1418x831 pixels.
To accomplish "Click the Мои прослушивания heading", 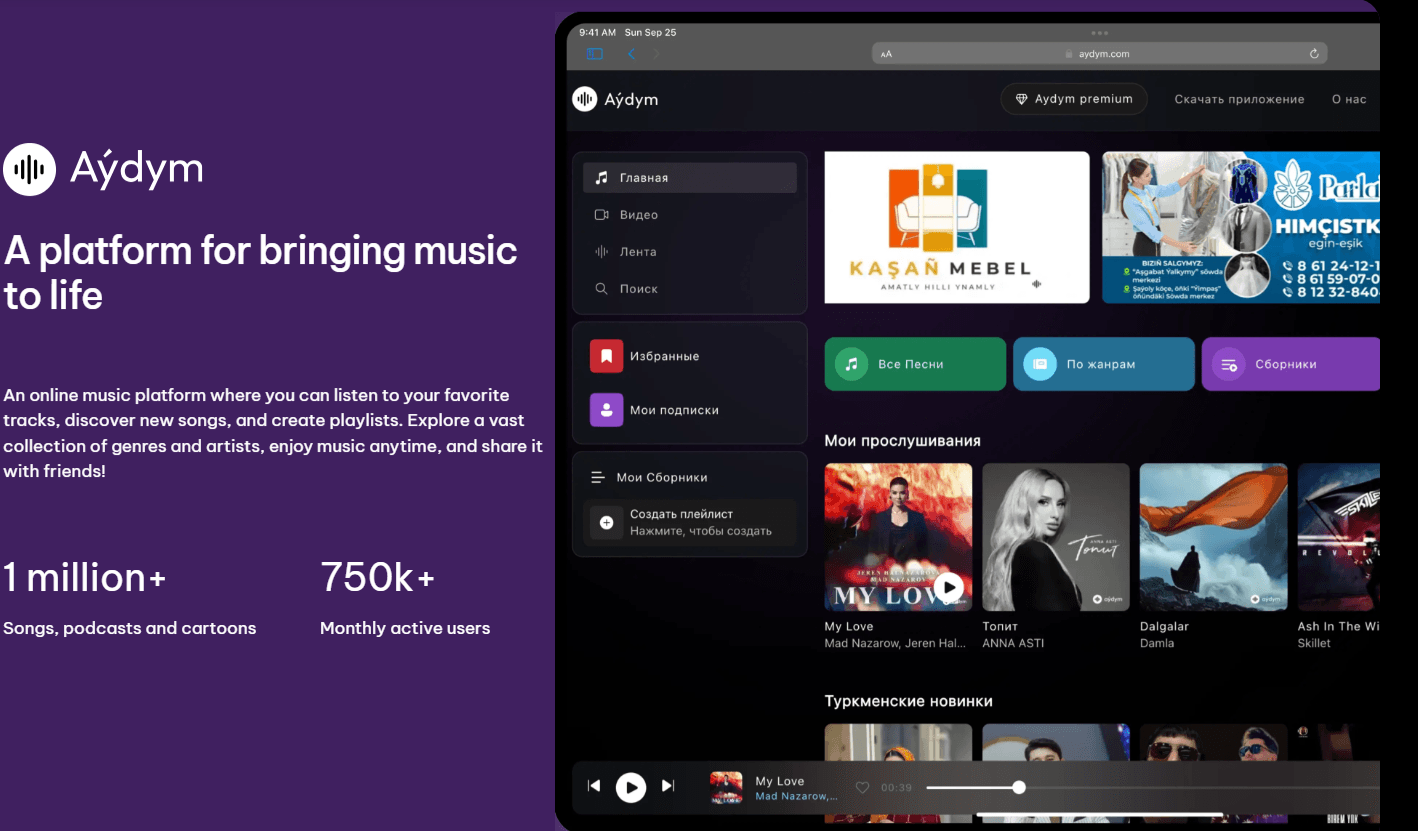I will [x=902, y=441].
